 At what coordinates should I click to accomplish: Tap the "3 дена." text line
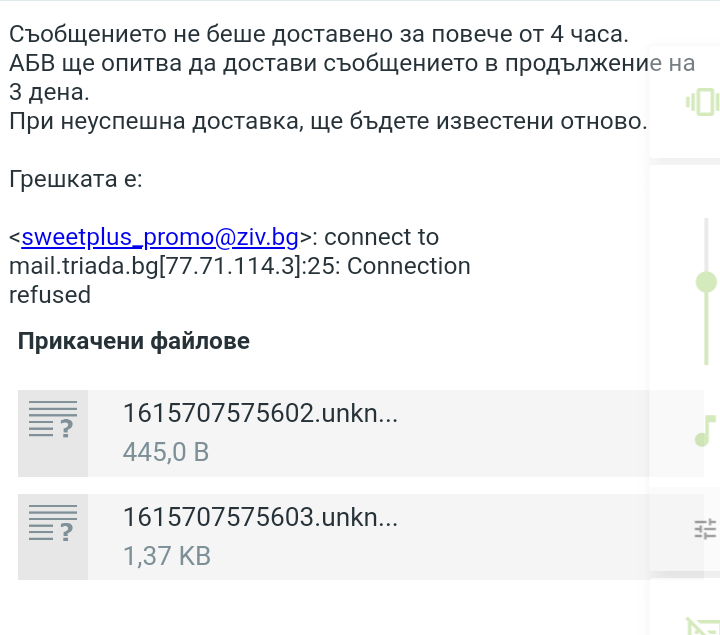pyautogui.click(x=49, y=92)
